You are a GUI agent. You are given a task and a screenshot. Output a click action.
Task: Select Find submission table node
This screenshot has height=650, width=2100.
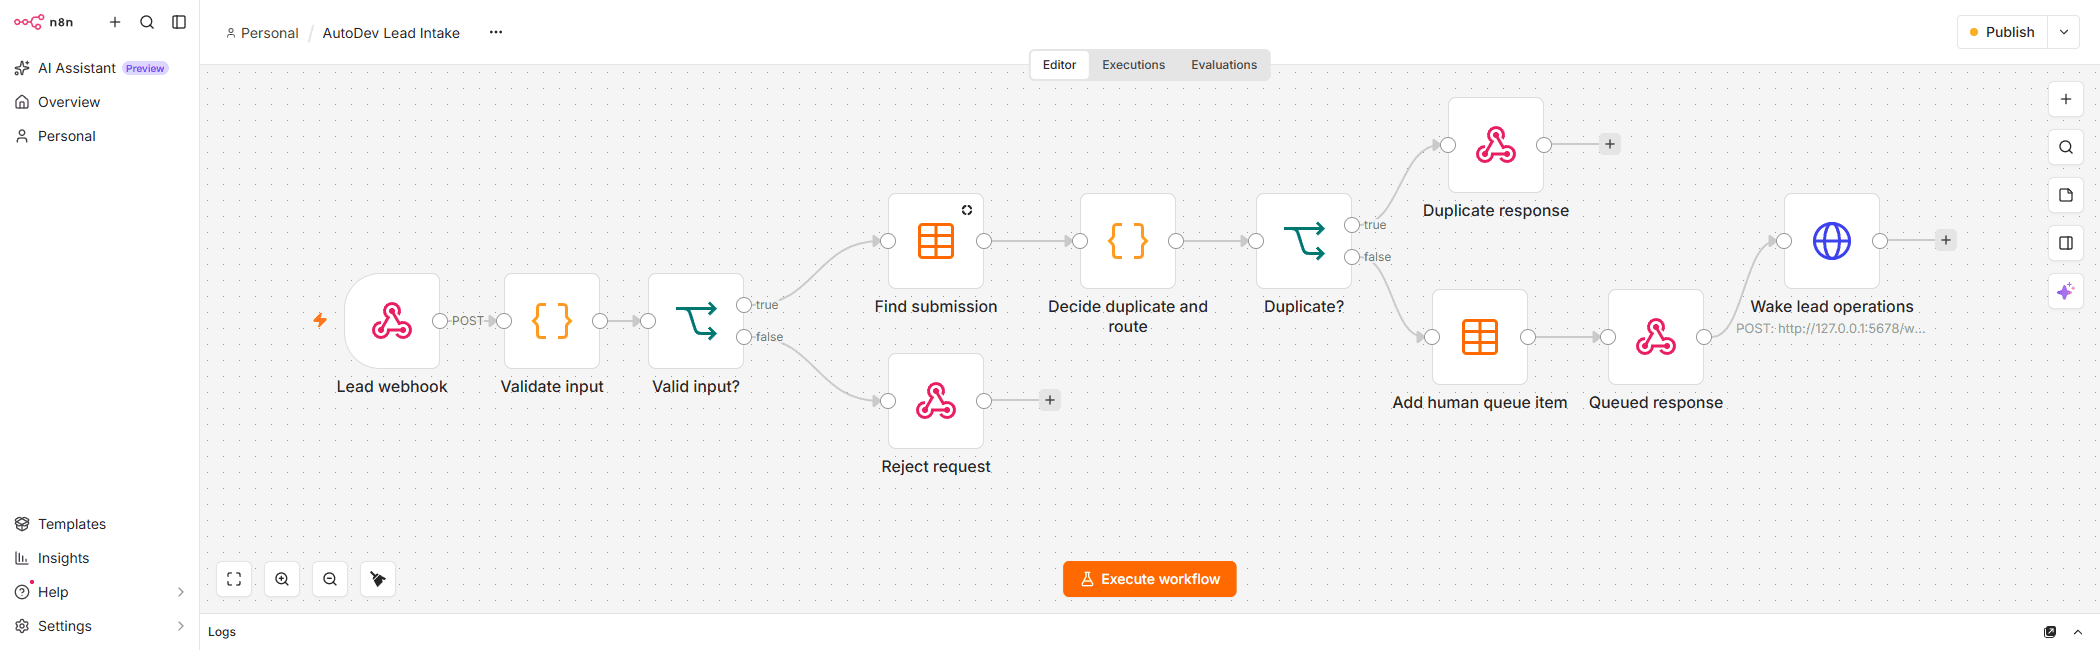coord(936,241)
